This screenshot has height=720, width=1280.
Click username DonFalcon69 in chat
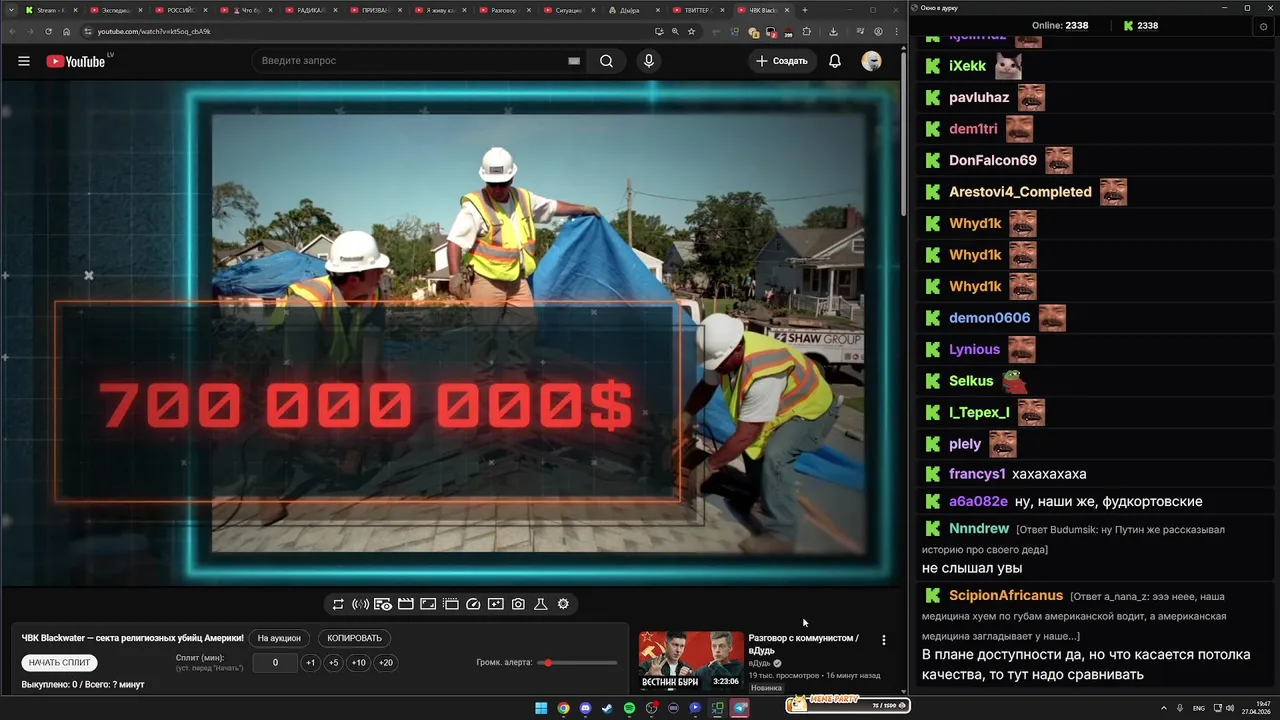point(993,160)
